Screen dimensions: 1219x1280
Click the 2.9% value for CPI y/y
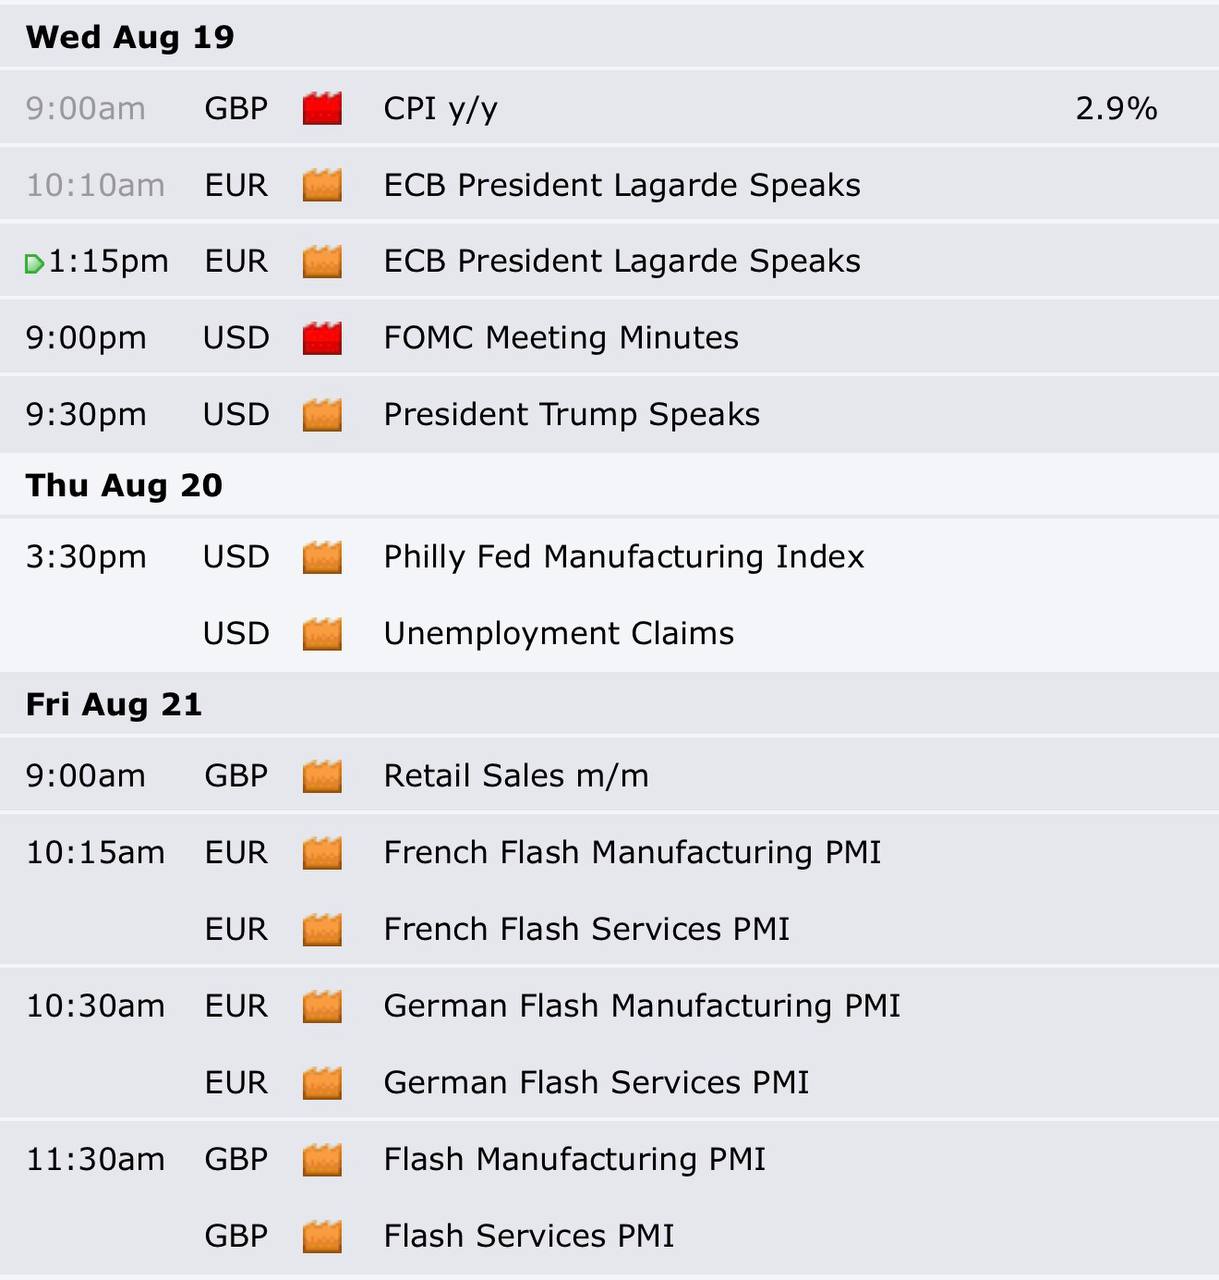coord(1116,108)
